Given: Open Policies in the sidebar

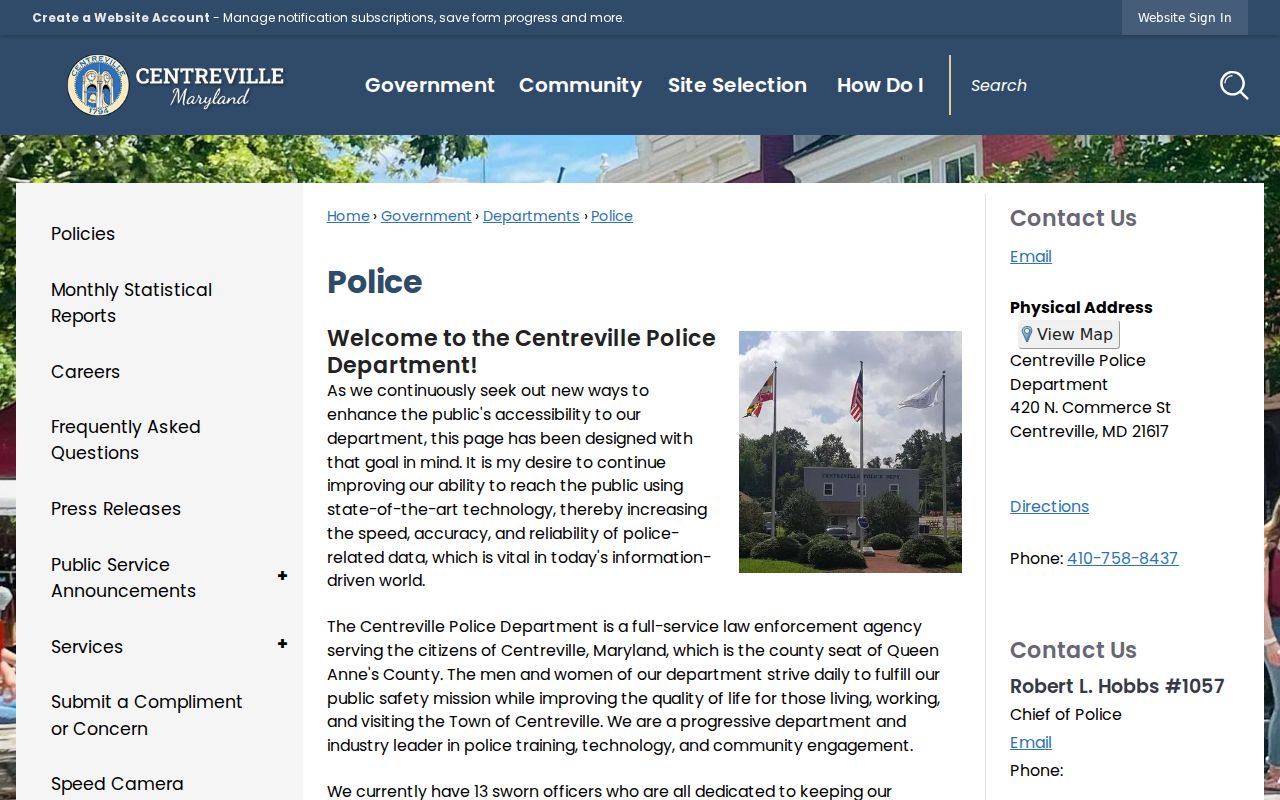Looking at the screenshot, I should 83,233.
